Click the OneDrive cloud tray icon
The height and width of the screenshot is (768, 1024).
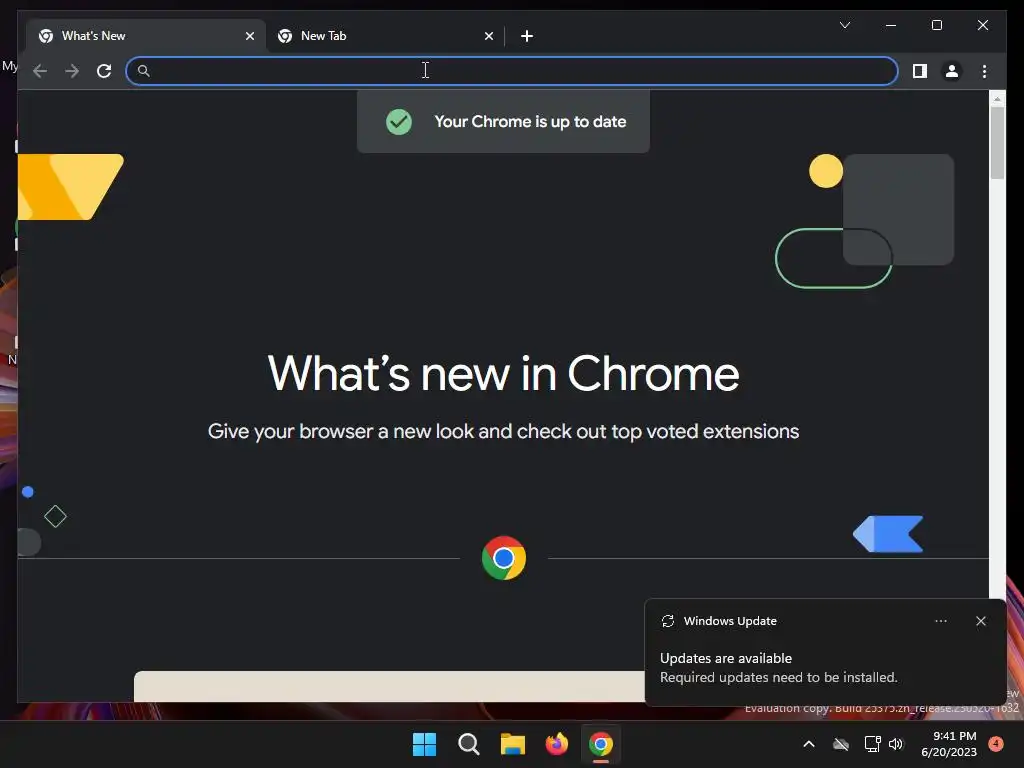click(x=841, y=744)
